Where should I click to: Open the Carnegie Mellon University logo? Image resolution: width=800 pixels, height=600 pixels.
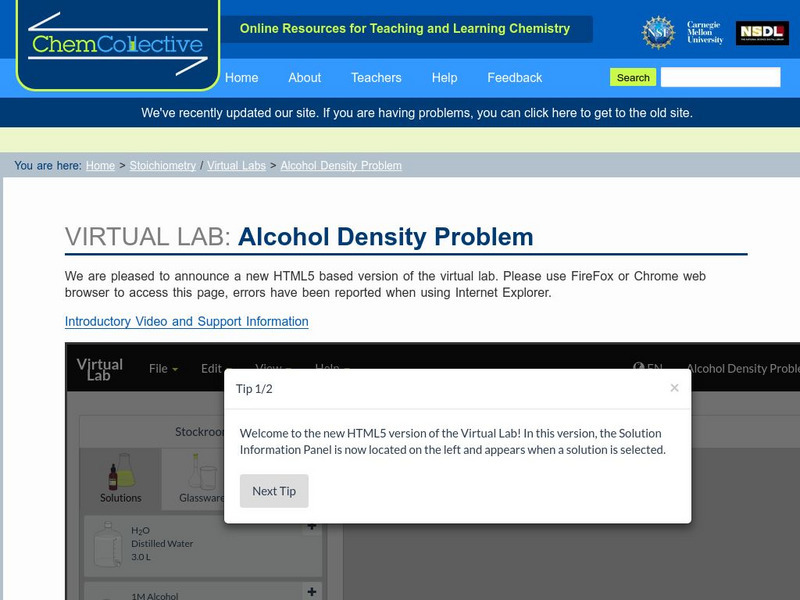[705, 33]
